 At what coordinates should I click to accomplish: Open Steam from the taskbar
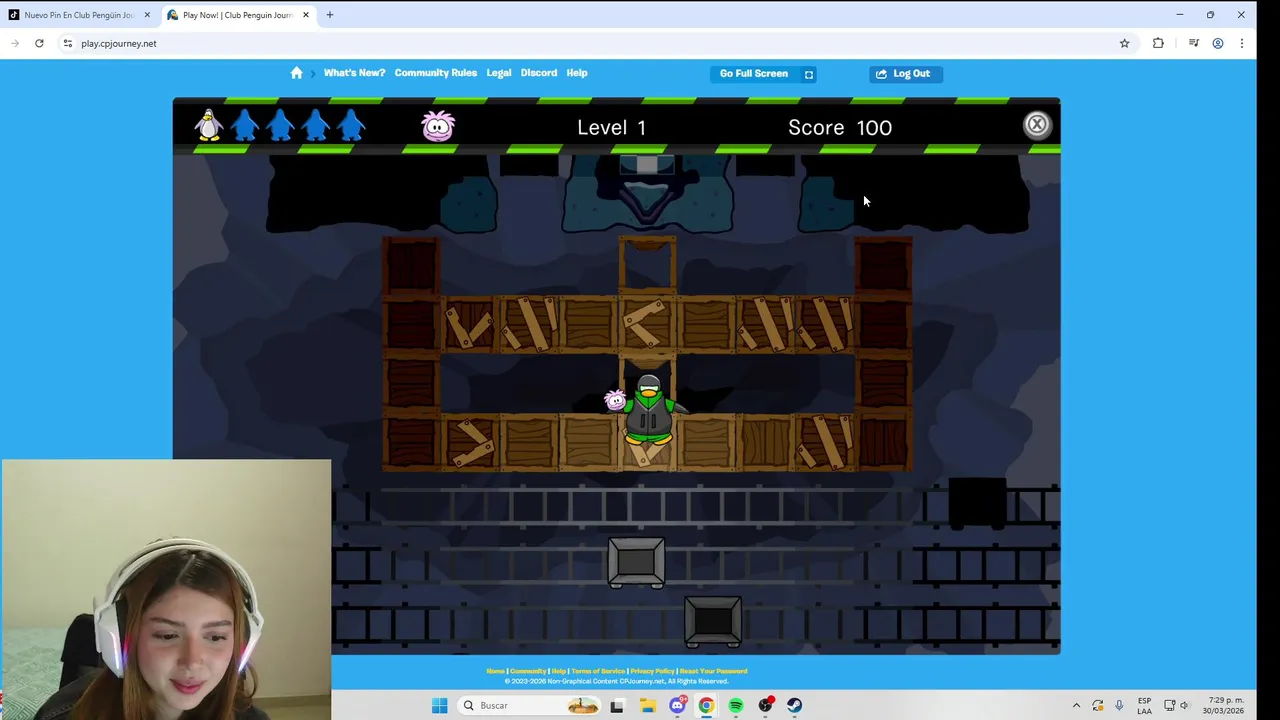pos(795,706)
